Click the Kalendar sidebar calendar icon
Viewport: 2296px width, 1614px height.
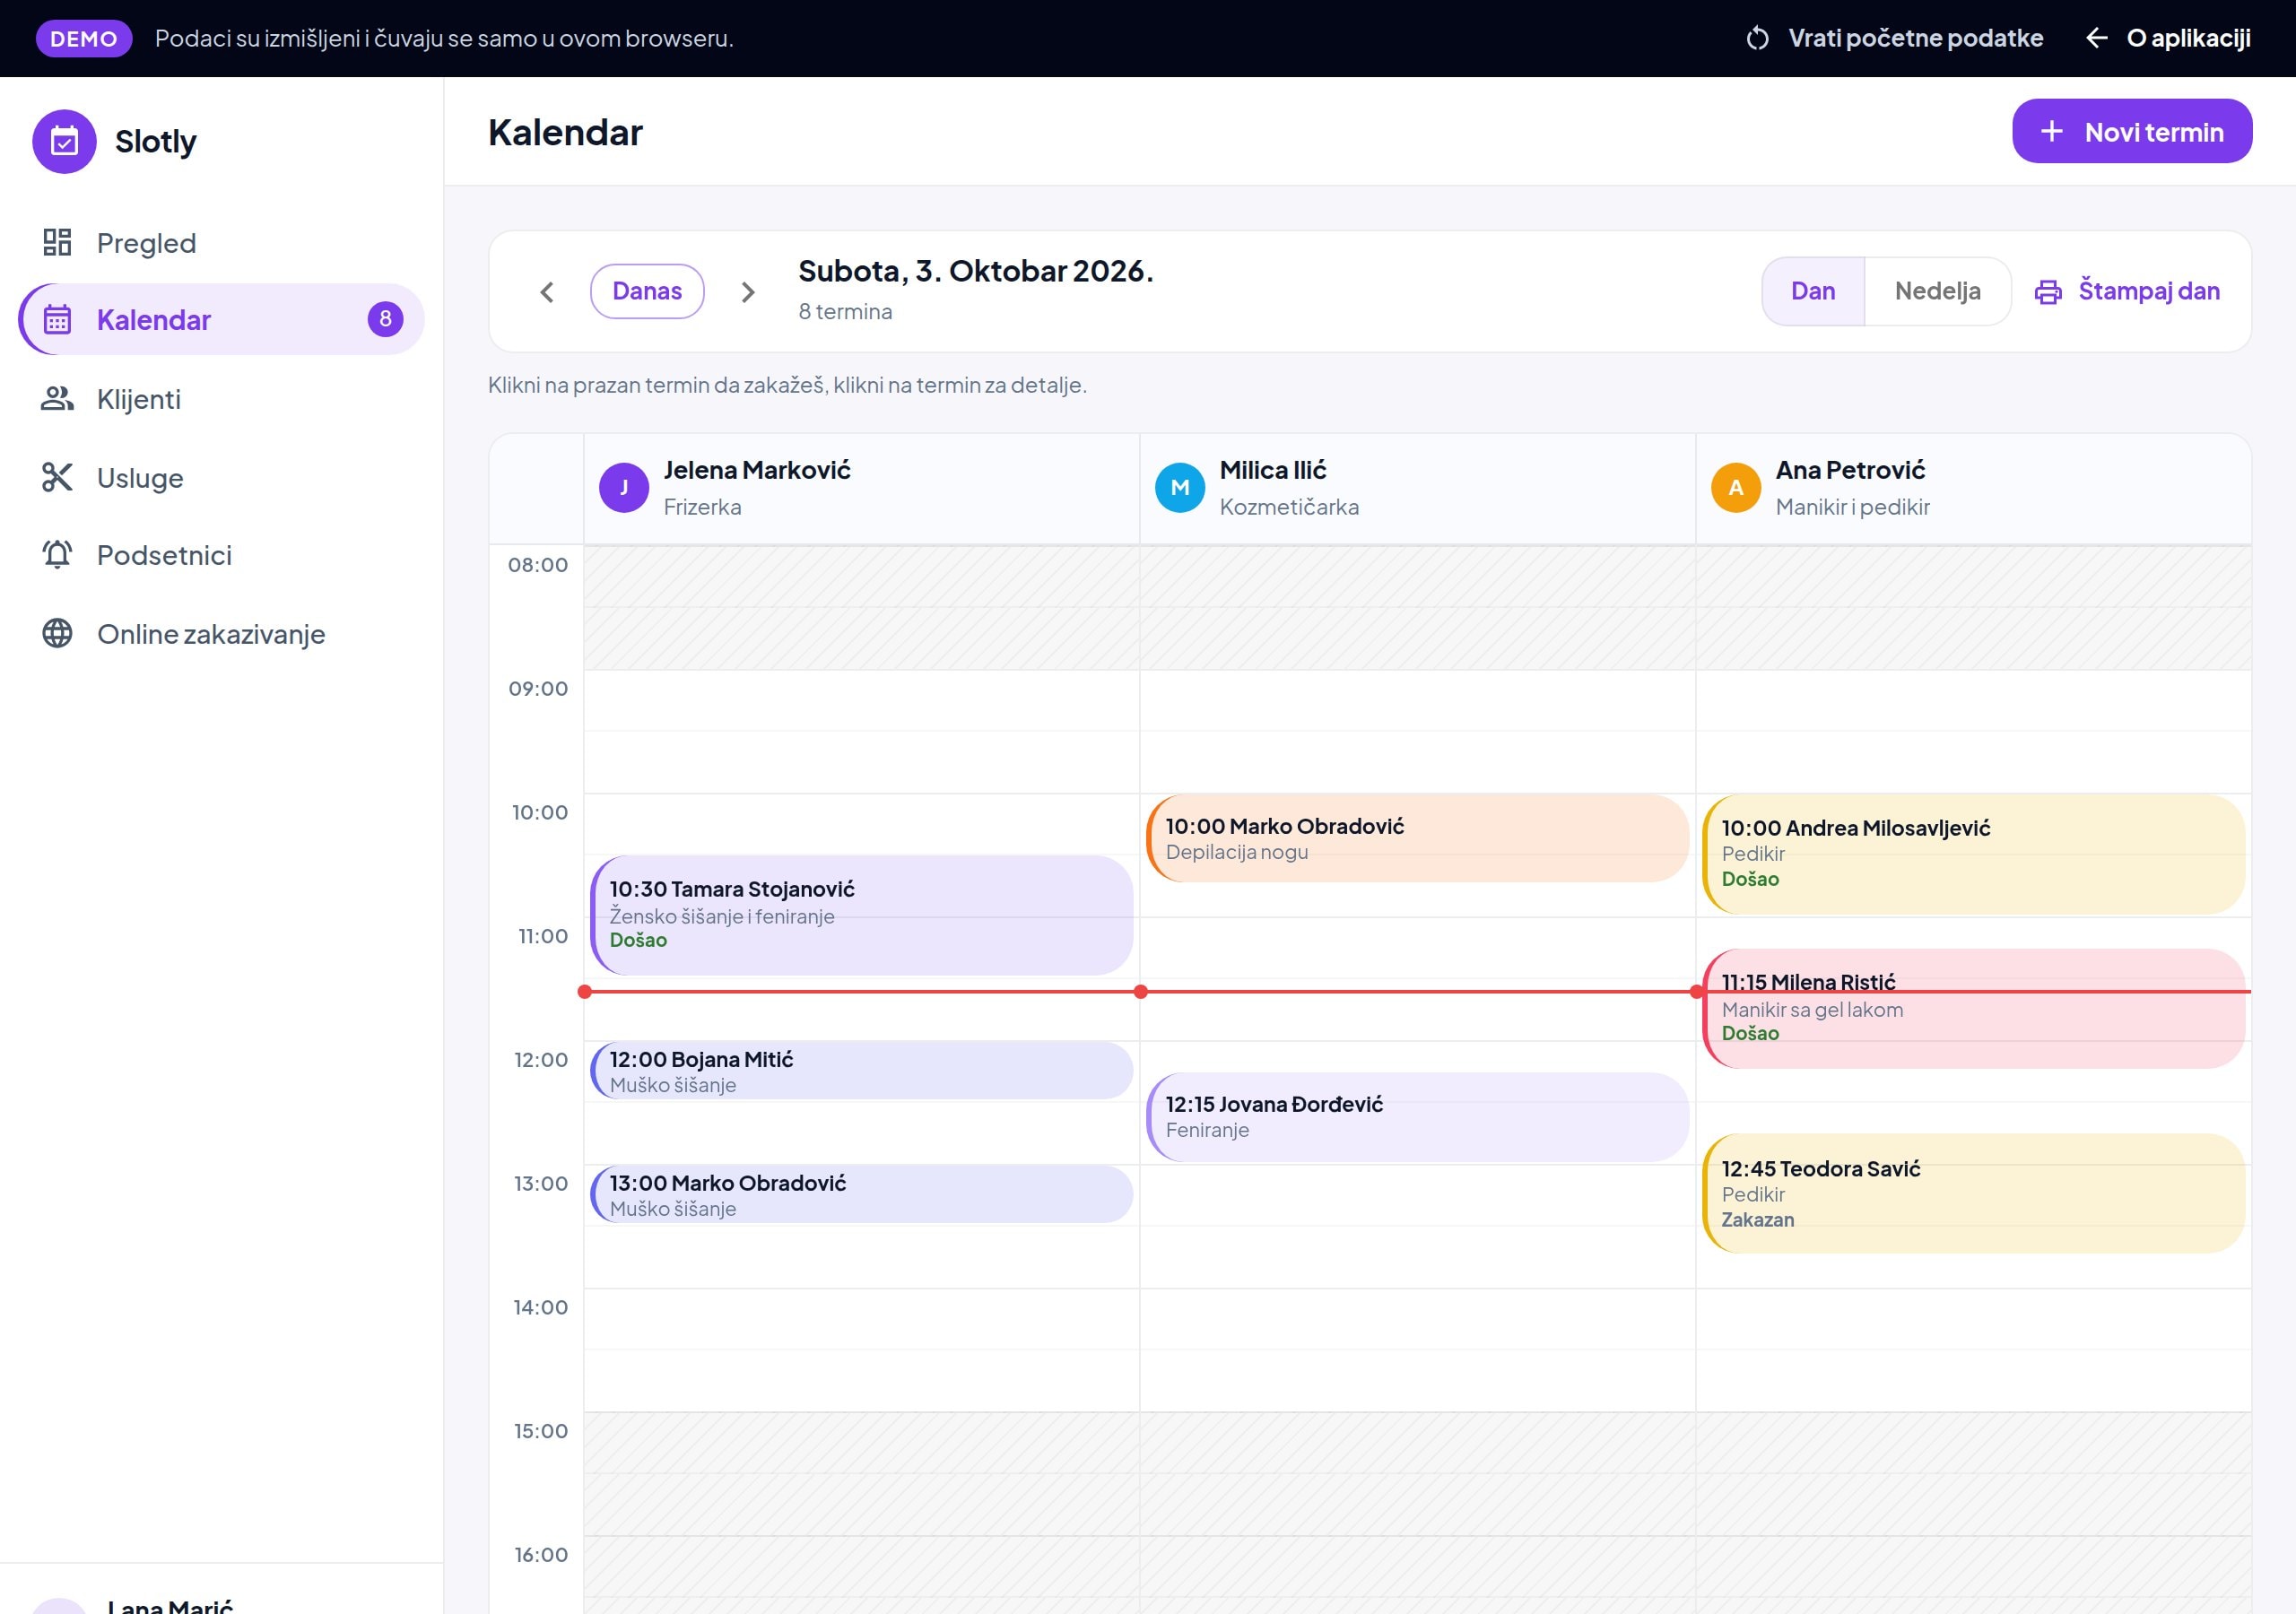[57, 319]
